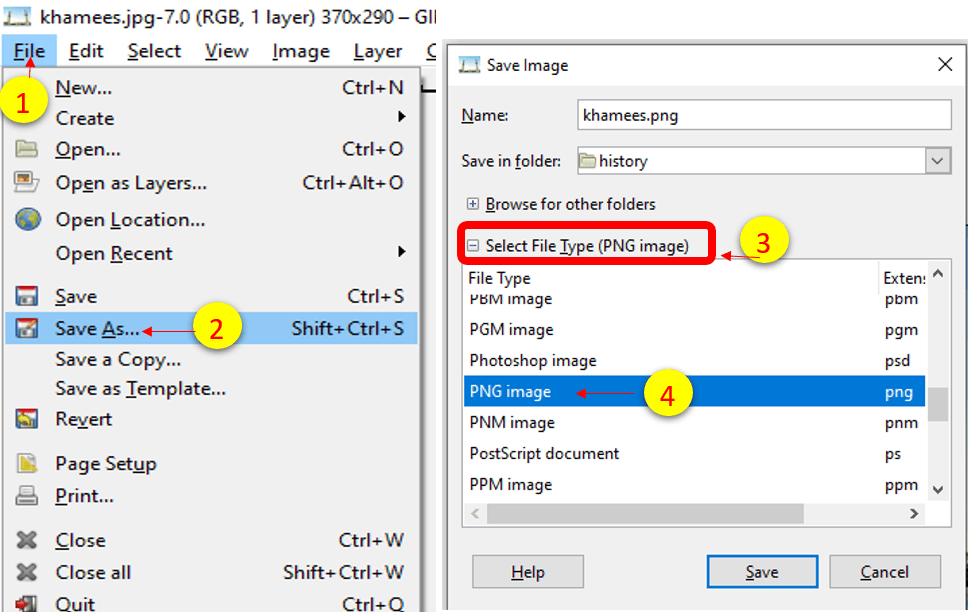Close the Save Image dialog
The width and height of the screenshot is (968, 612).
point(945,64)
